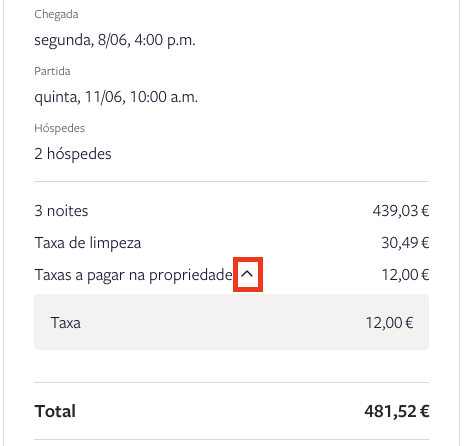This screenshot has height=446, width=464.
Task: Select the departure date quinta, 11/06
Action: pos(80,97)
